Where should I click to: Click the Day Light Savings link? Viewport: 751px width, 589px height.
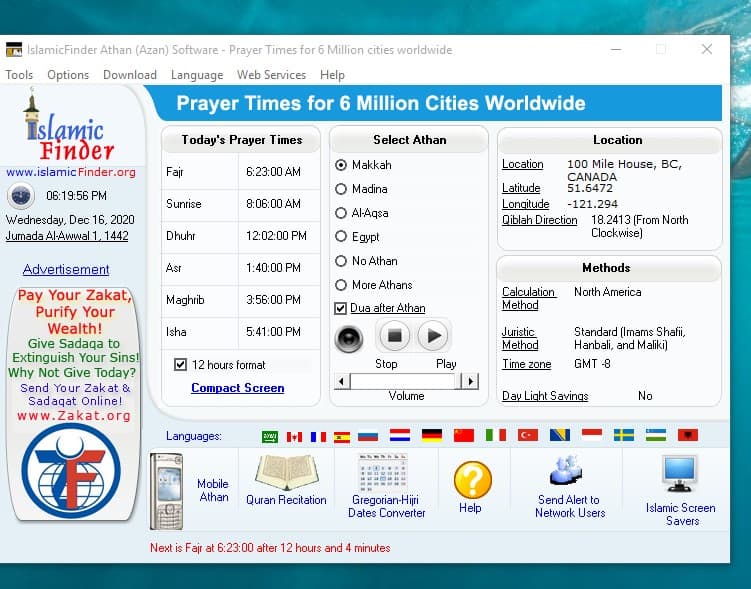click(545, 396)
